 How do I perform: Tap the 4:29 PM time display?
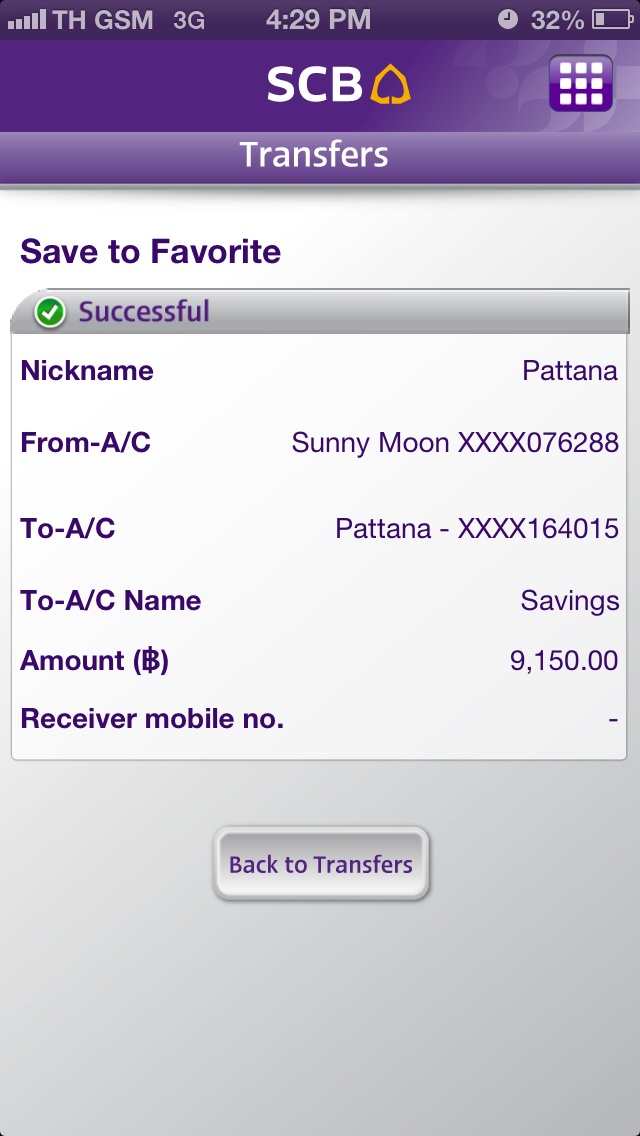pos(319,19)
